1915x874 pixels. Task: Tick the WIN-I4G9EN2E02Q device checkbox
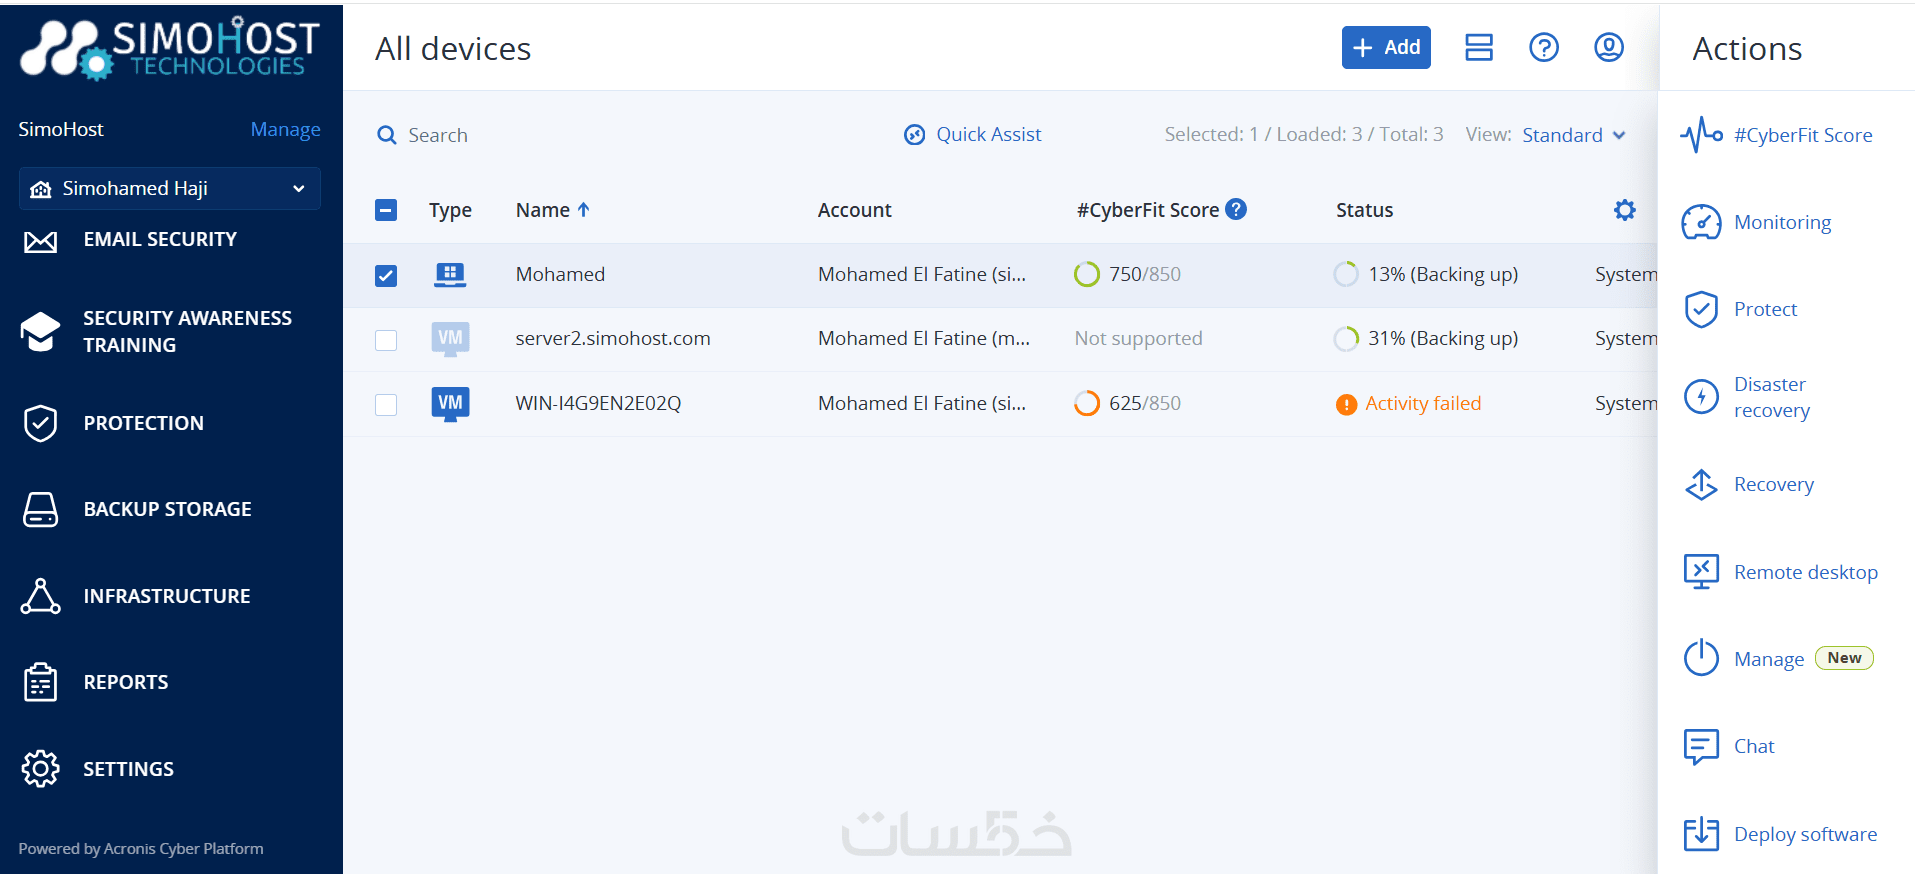(386, 404)
